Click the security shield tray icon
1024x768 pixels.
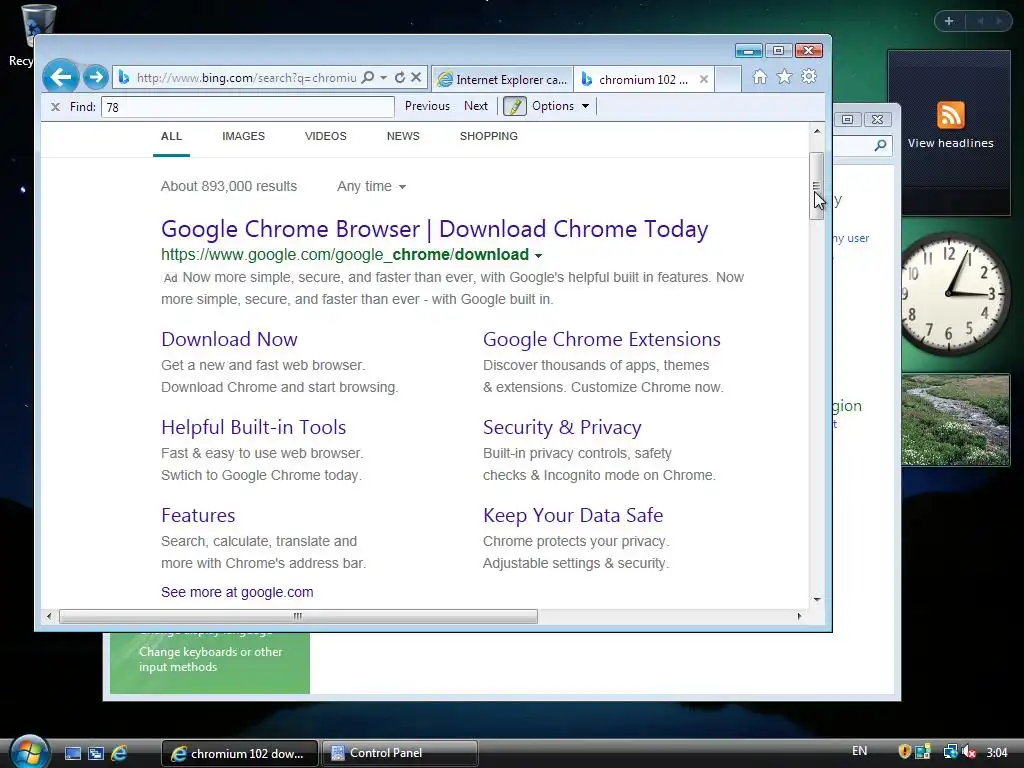904,752
